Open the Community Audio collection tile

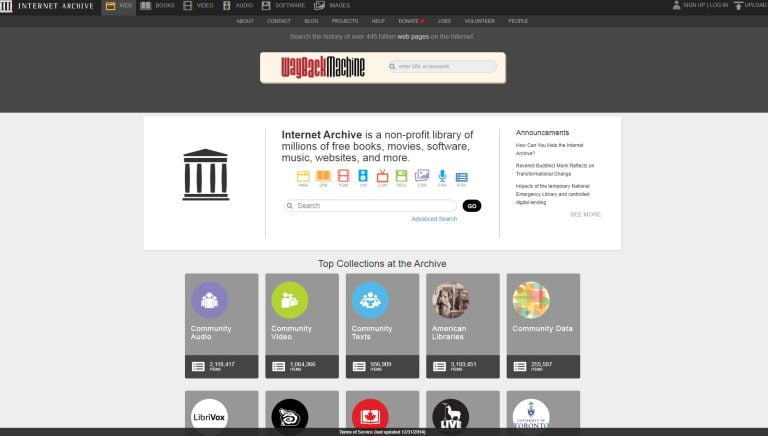[221, 326]
